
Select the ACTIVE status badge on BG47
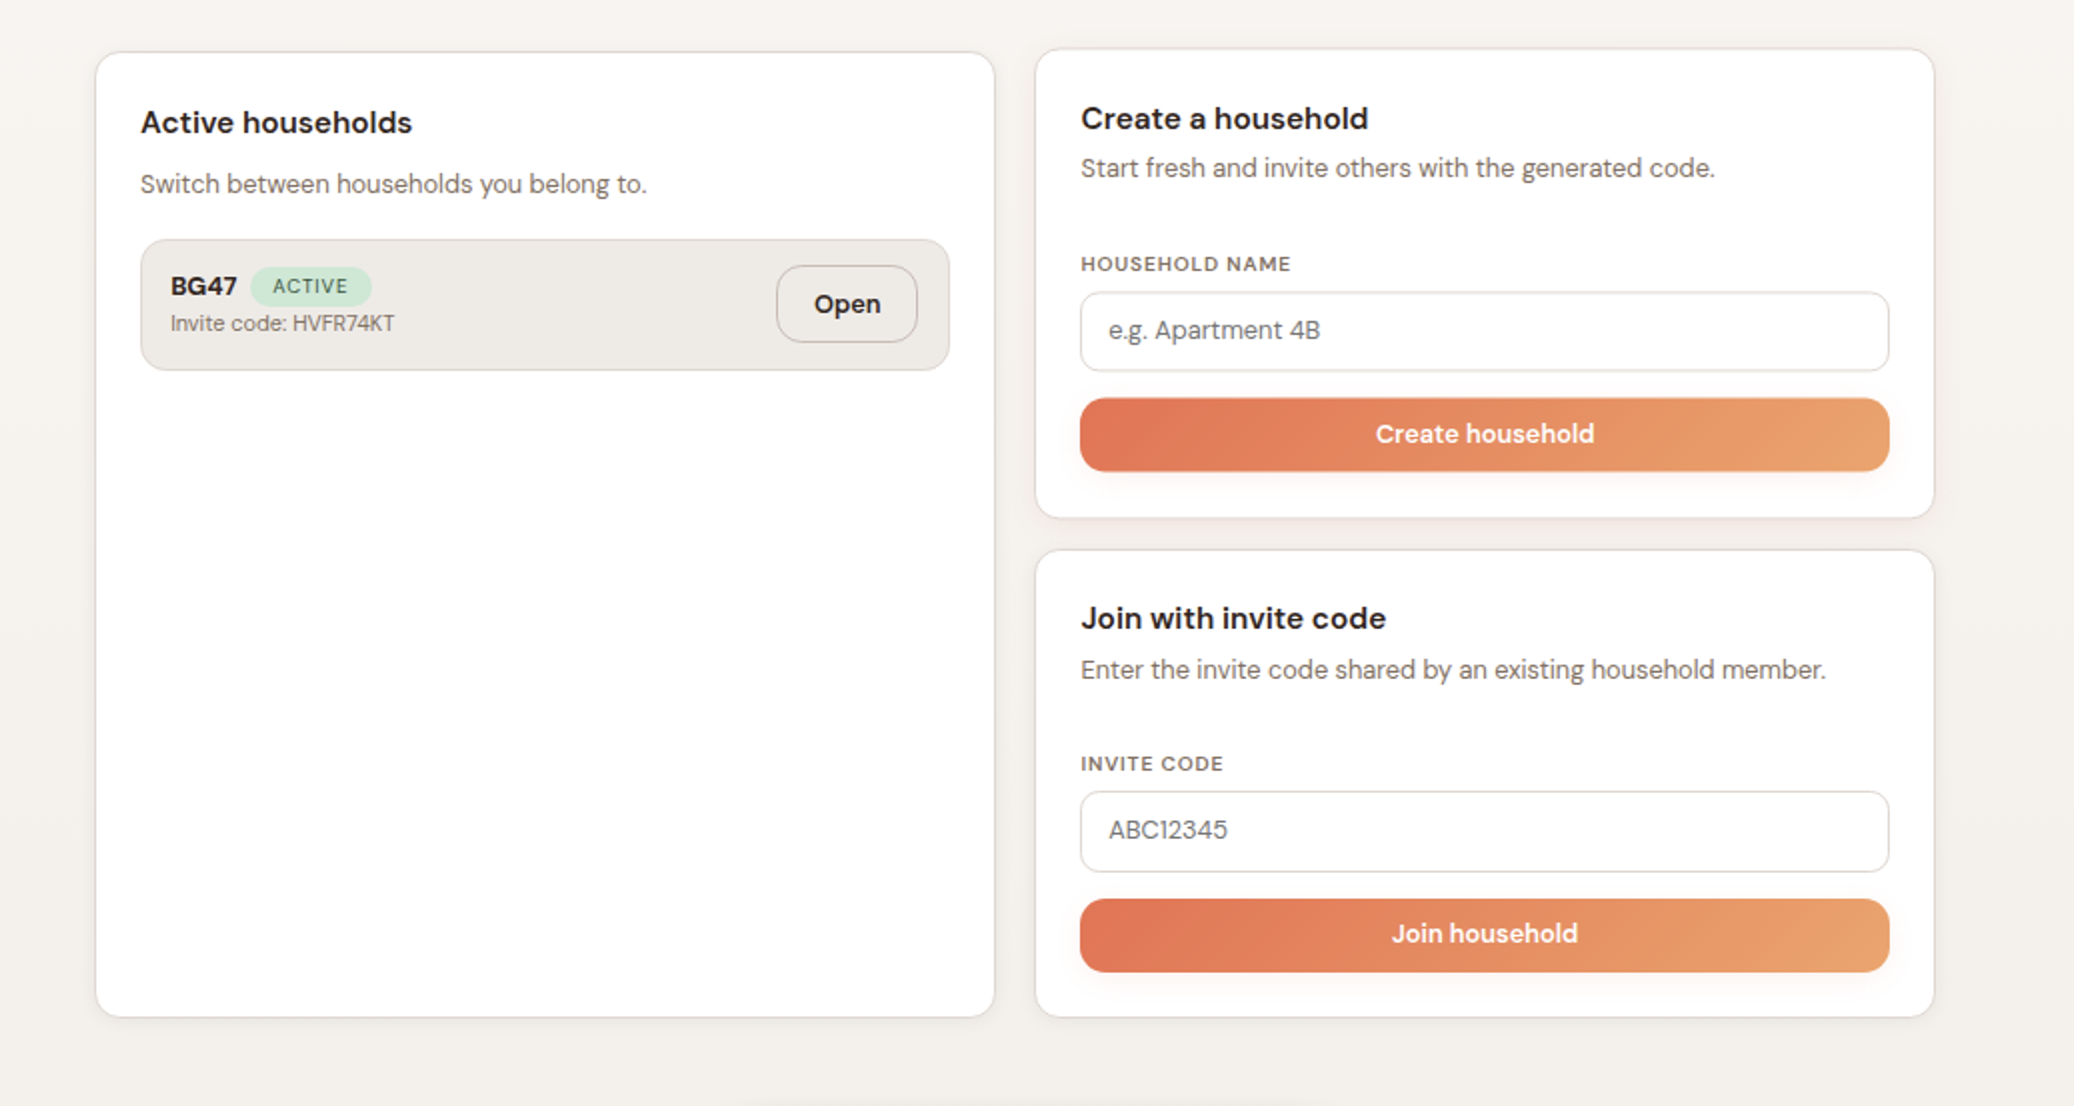point(311,286)
